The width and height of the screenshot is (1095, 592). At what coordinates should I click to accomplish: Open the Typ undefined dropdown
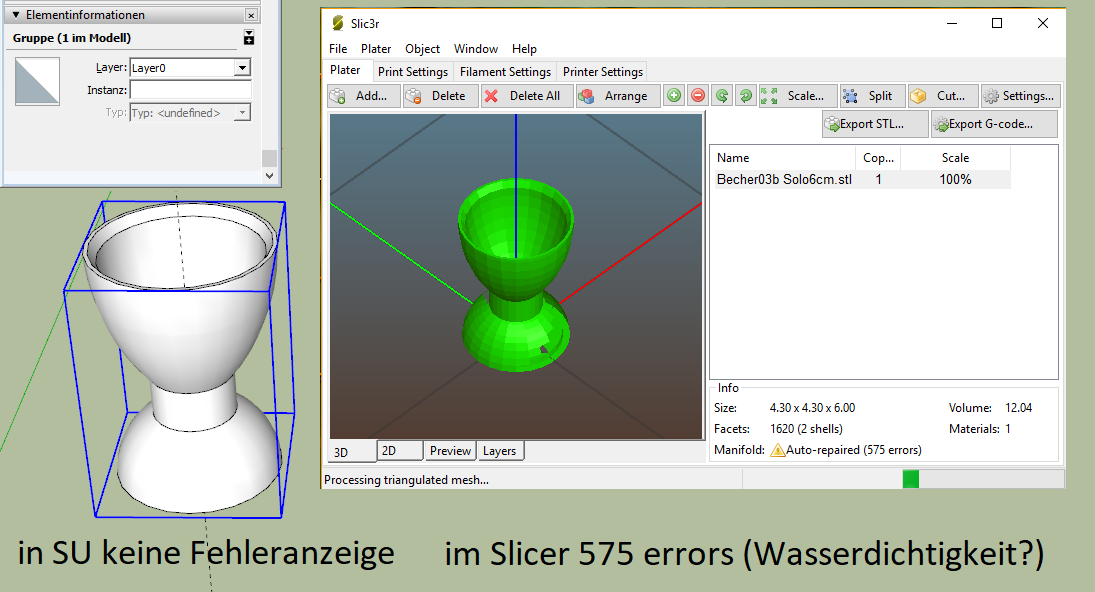[242, 113]
